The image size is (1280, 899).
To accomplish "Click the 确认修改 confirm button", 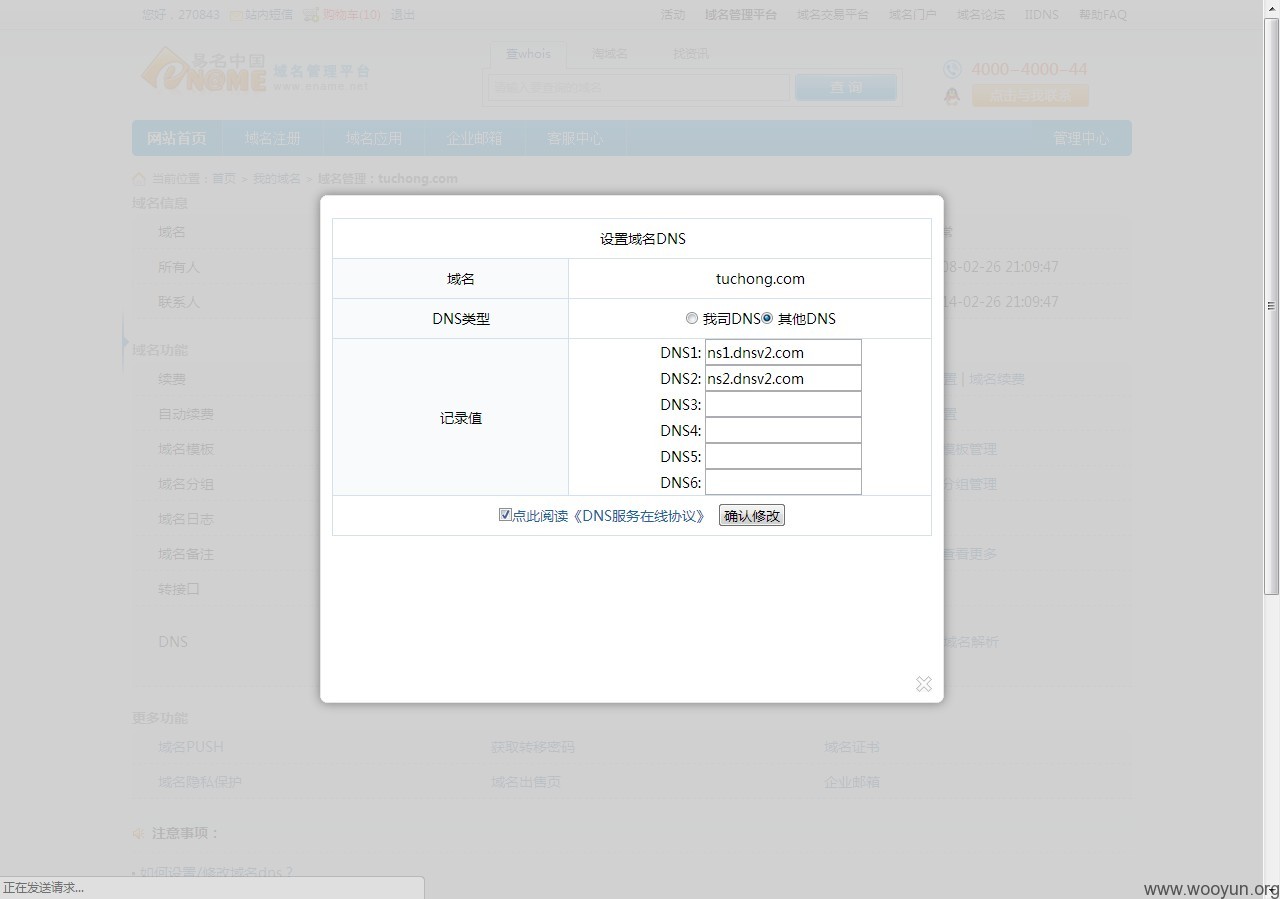I will [x=752, y=516].
